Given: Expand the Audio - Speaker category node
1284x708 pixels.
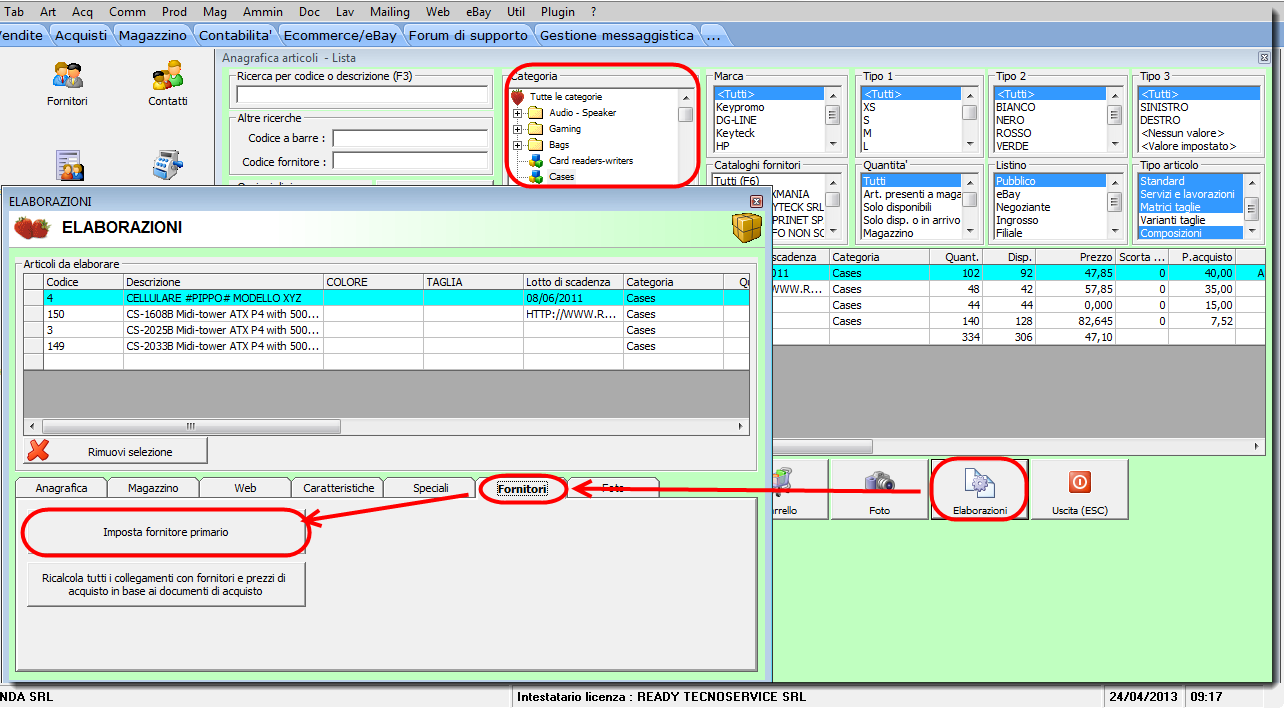Looking at the screenshot, I should (517, 113).
